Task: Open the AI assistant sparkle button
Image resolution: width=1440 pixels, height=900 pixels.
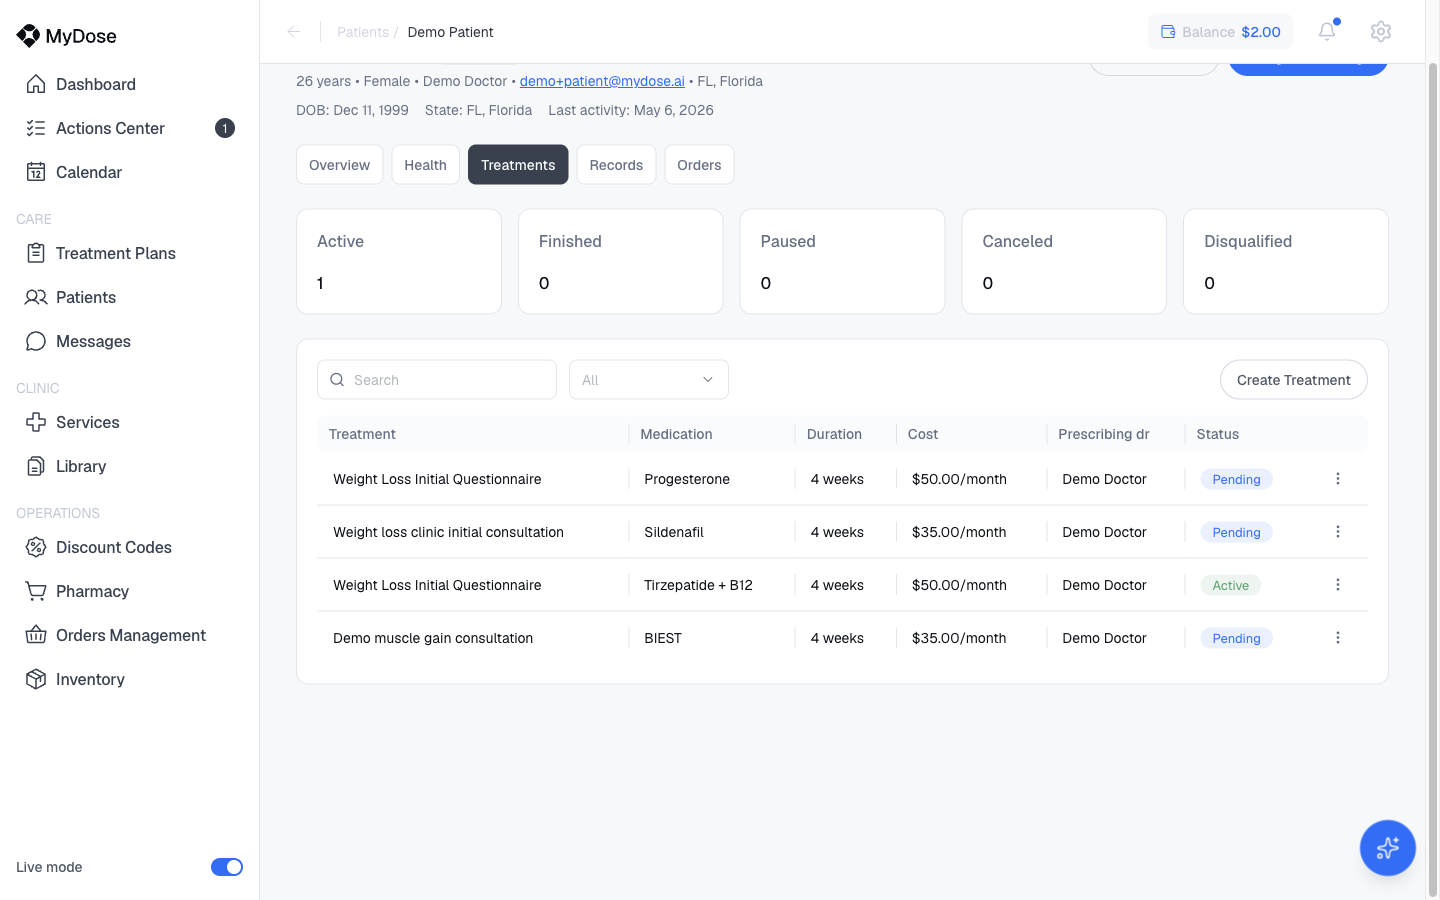Action: click(x=1387, y=848)
